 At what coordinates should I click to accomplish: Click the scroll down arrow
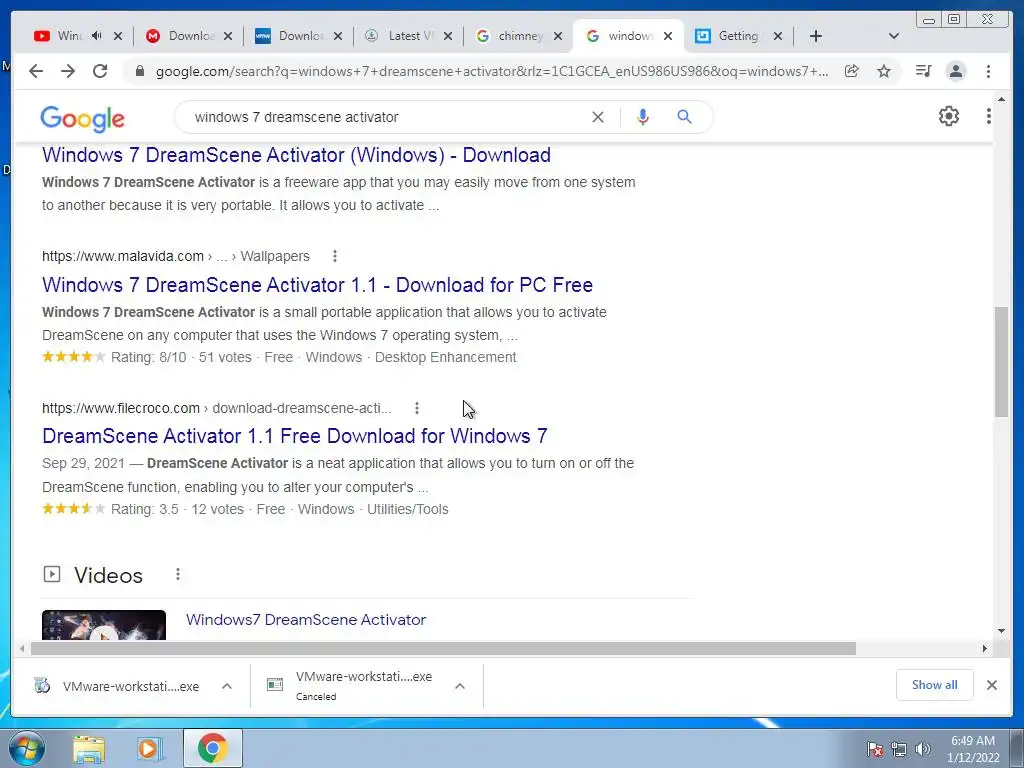click(1001, 631)
